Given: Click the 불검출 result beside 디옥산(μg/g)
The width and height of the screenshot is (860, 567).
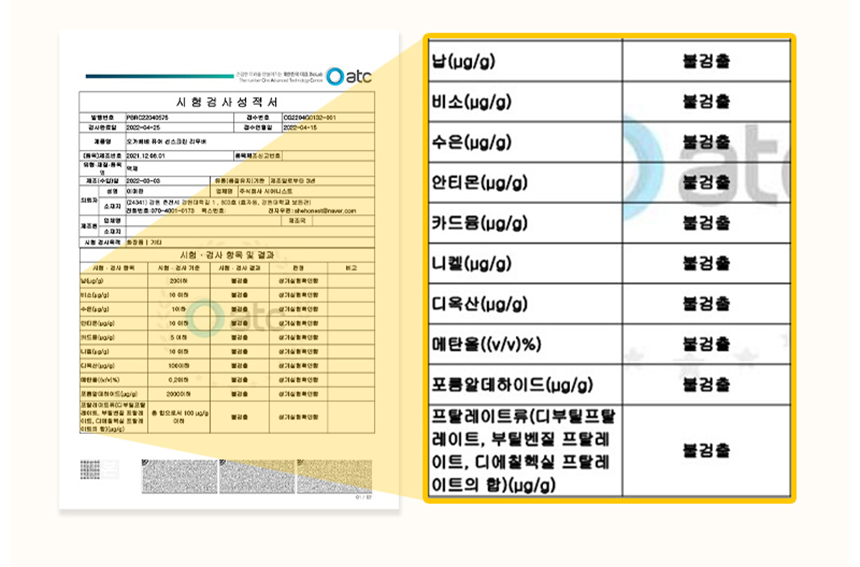Looking at the screenshot, I should [x=706, y=303].
